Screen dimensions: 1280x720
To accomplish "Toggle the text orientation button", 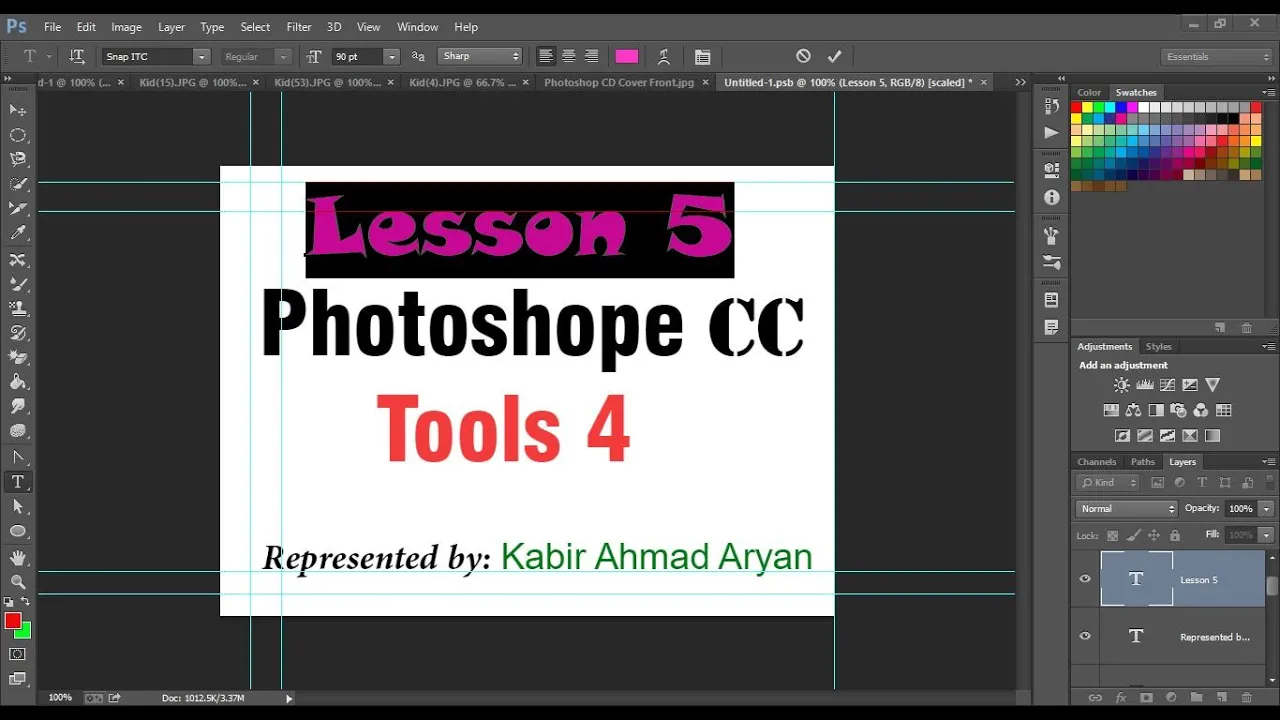I will 77,57.
